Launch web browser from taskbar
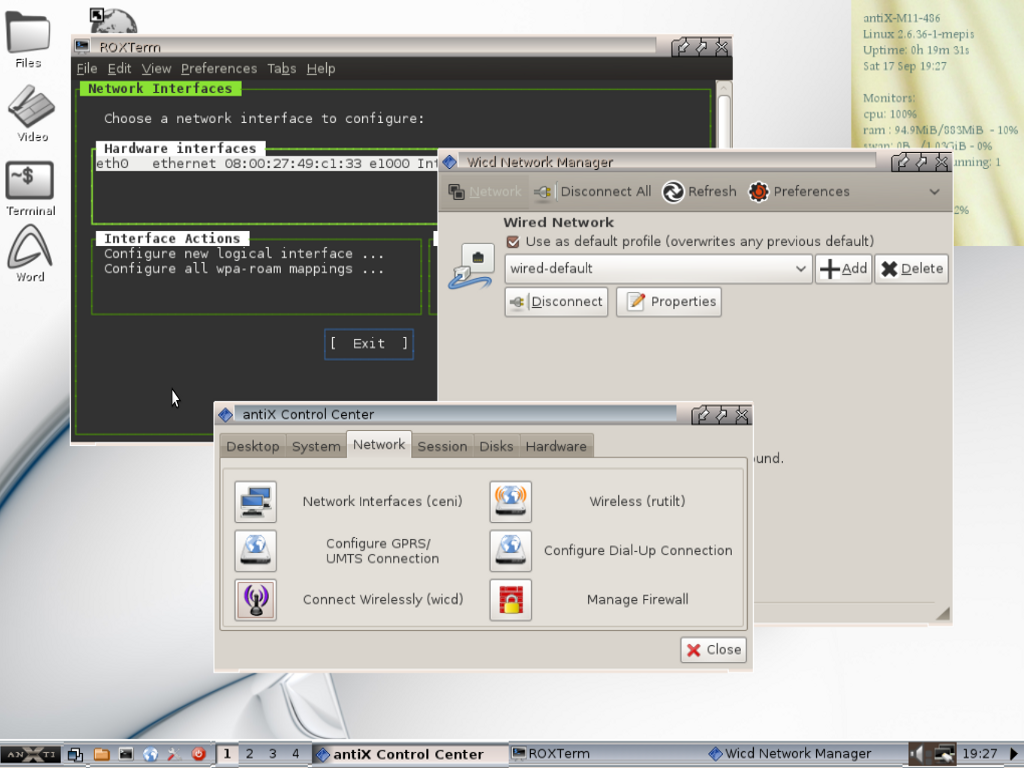1024x768 pixels. (x=150, y=754)
